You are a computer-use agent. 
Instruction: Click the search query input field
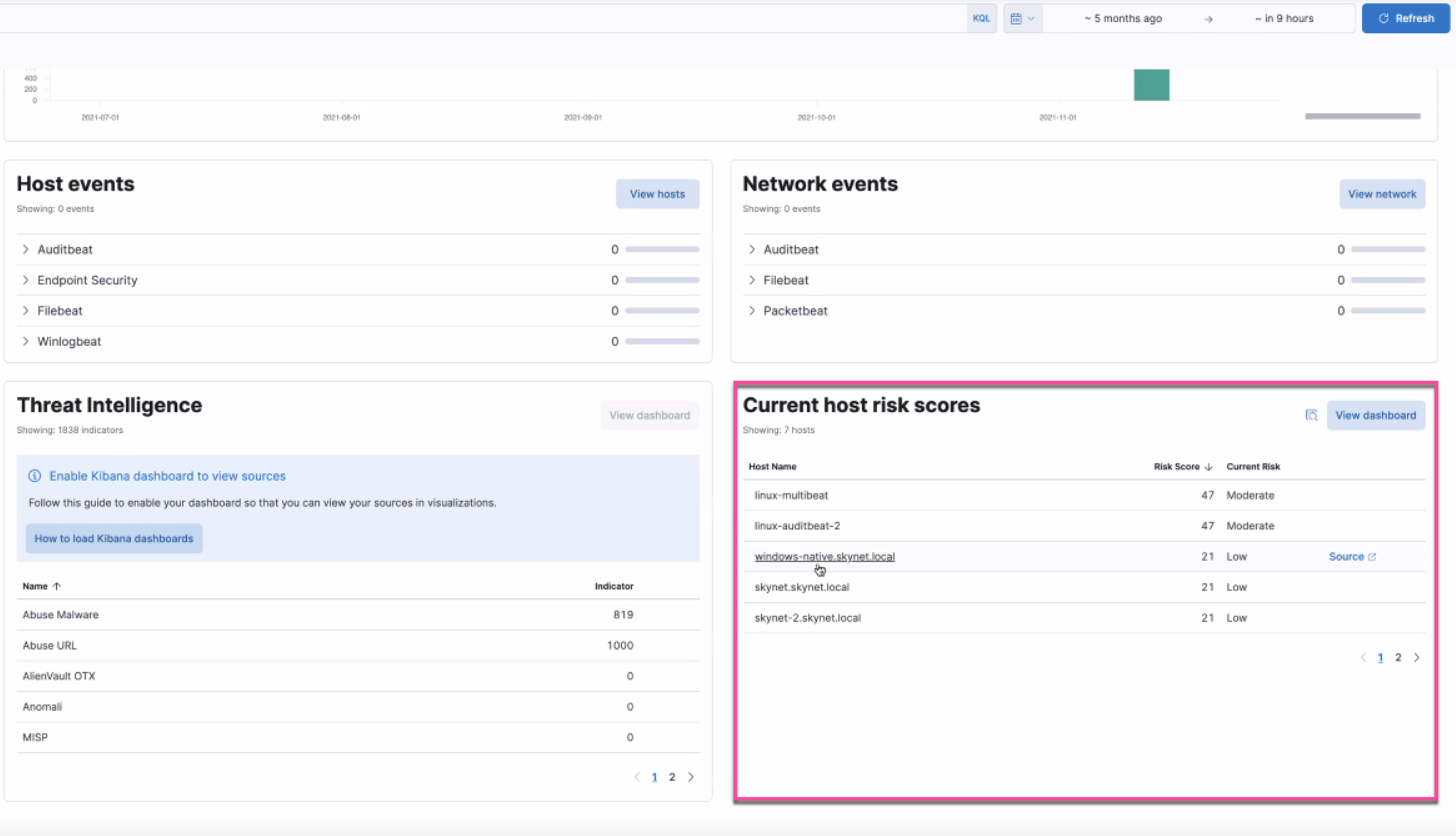click(480, 18)
